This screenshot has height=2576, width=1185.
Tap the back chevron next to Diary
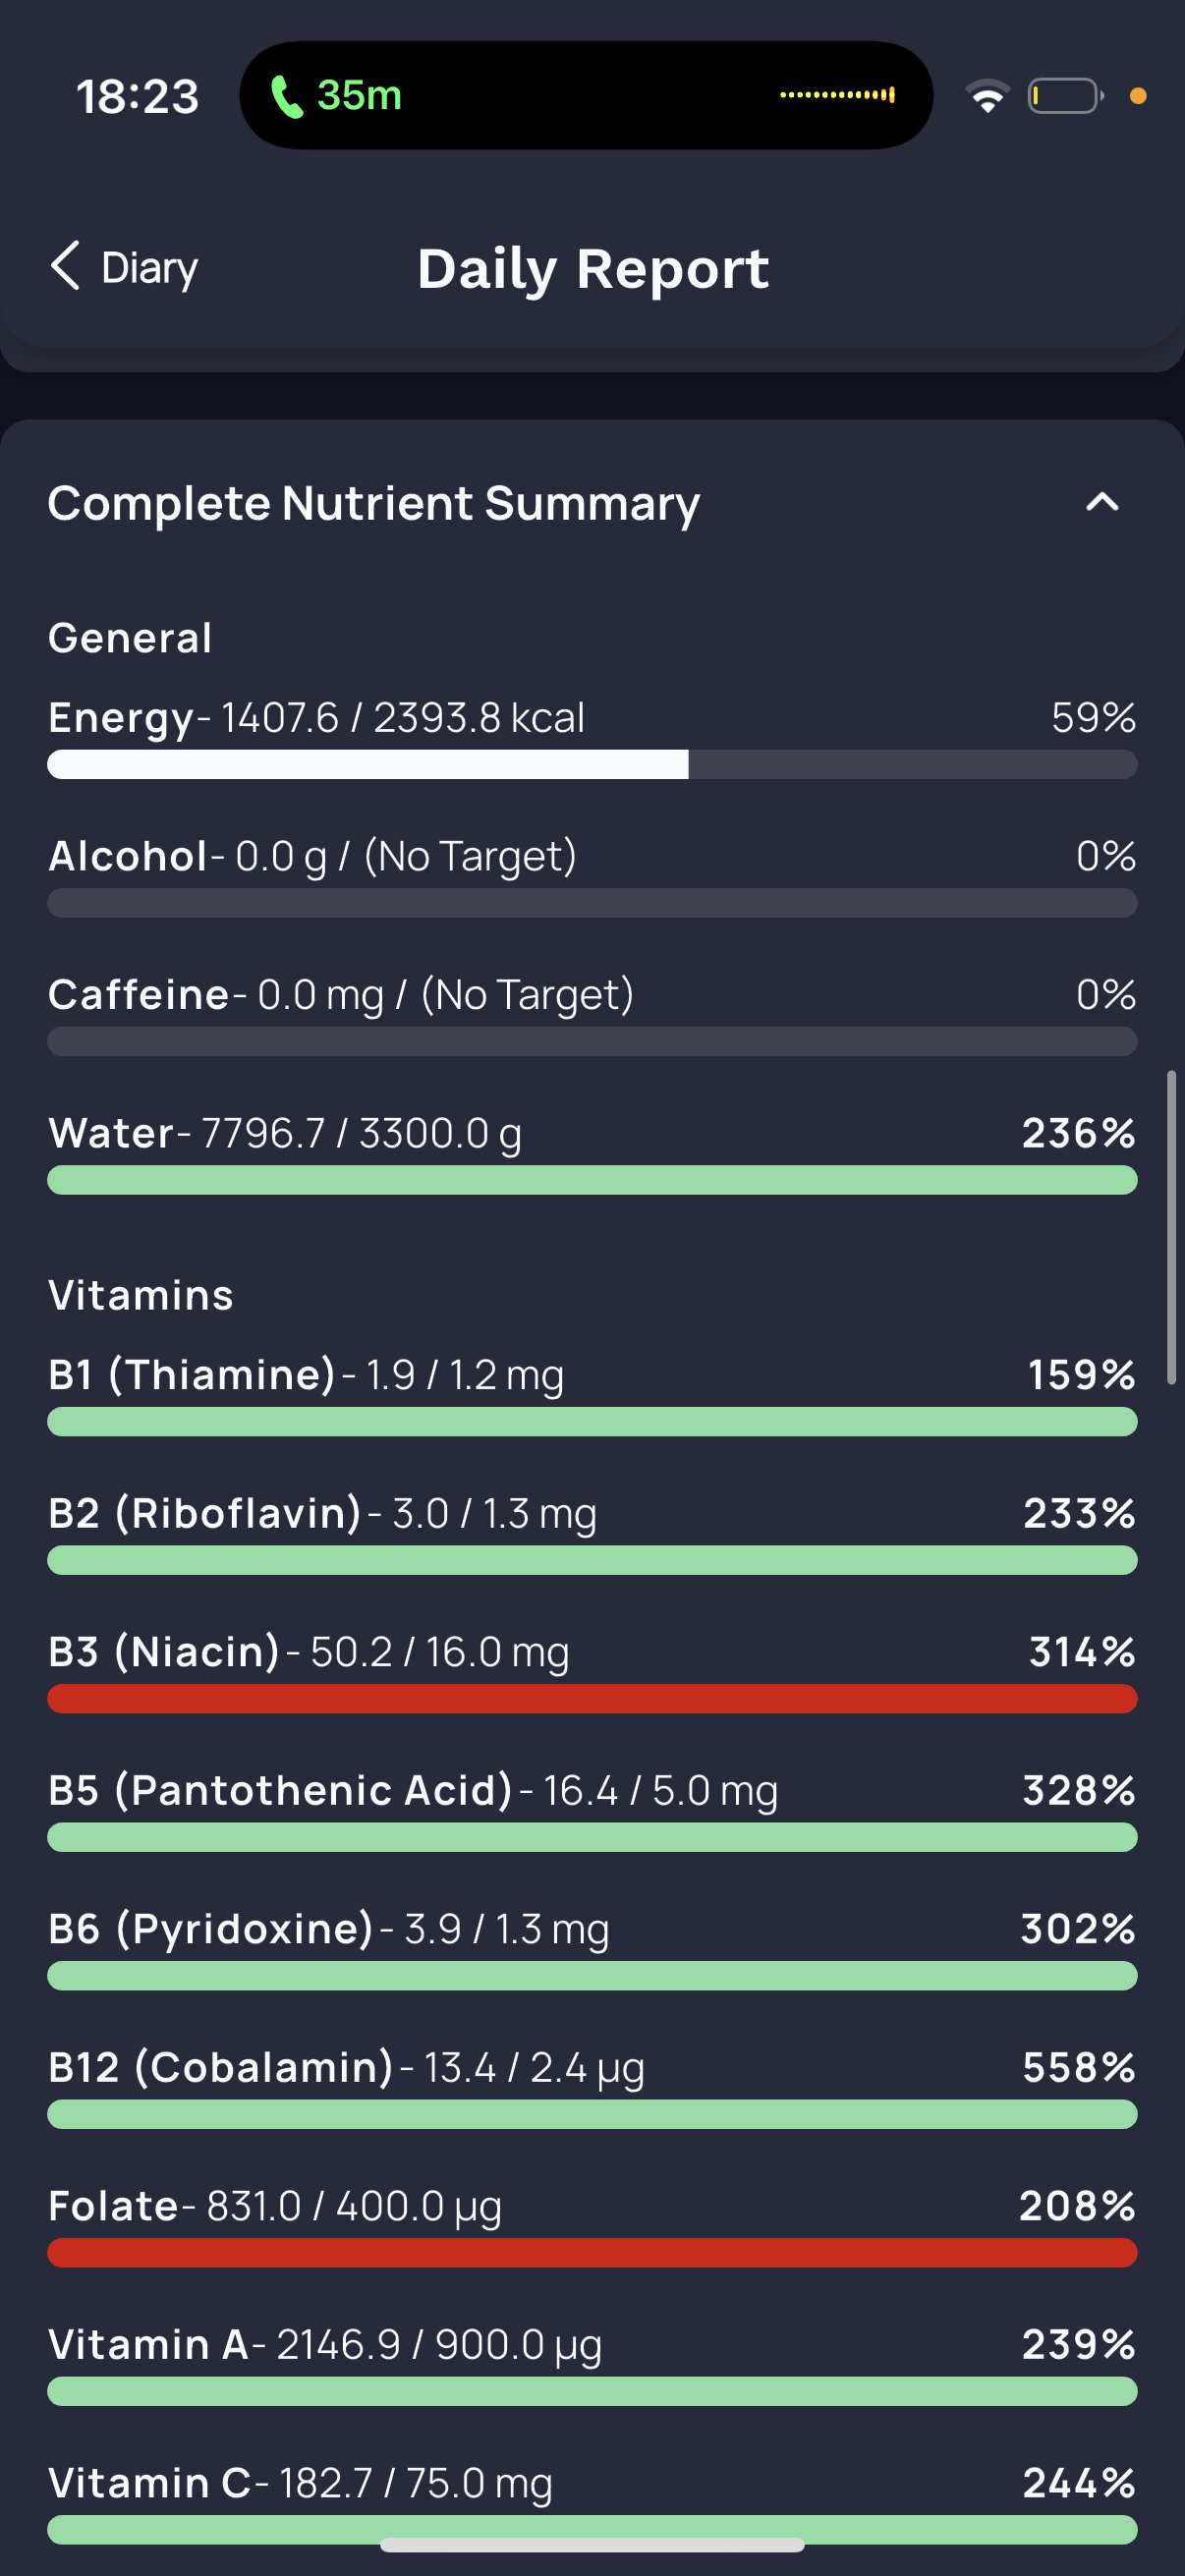click(65, 266)
